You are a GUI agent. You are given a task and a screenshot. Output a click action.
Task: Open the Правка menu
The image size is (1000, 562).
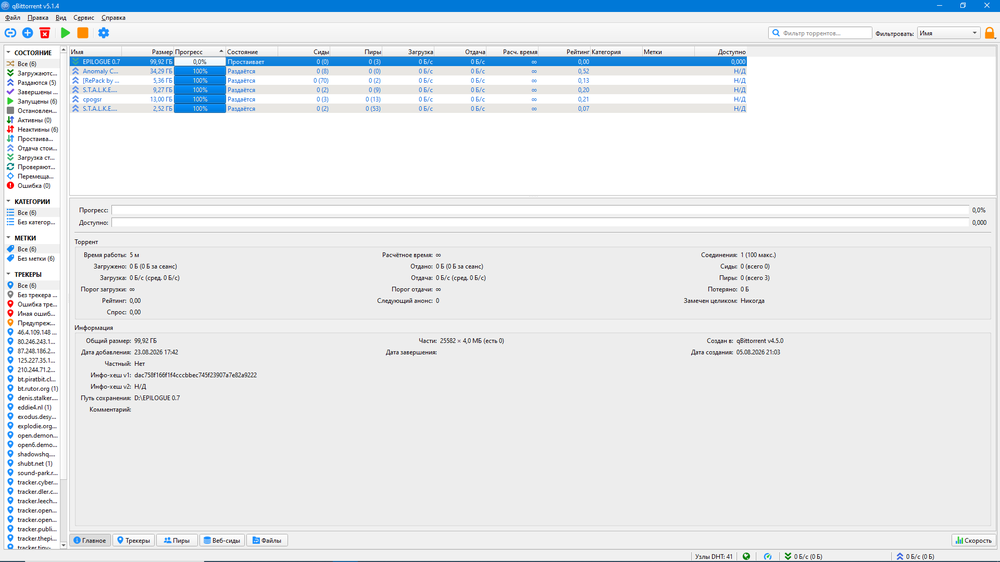pyautogui.click(x=38, y=18)
